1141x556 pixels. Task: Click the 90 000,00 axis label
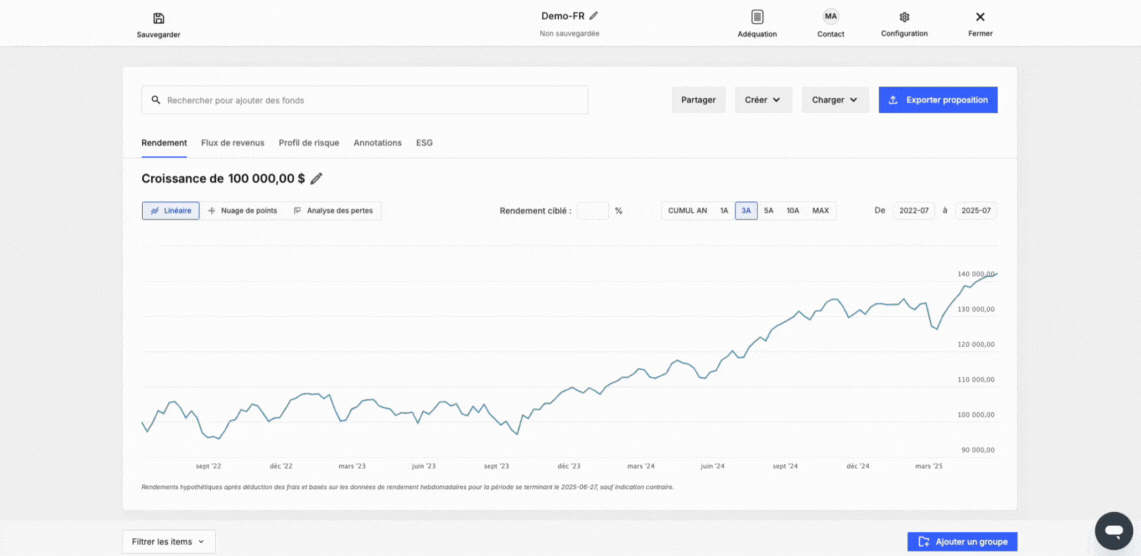pyautogui.click(x=978, y=450)
